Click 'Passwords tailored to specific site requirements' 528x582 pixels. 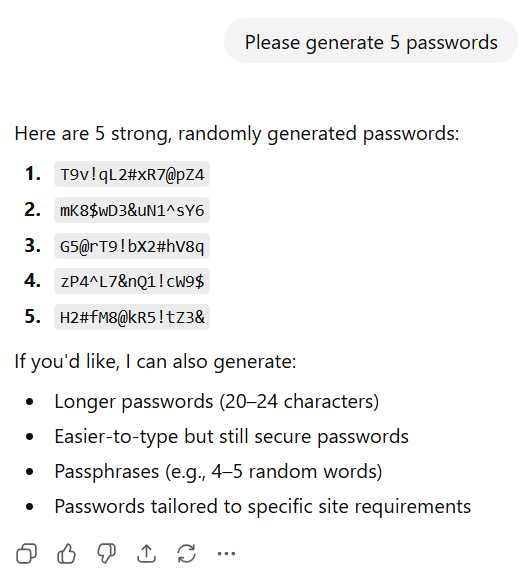263,507
